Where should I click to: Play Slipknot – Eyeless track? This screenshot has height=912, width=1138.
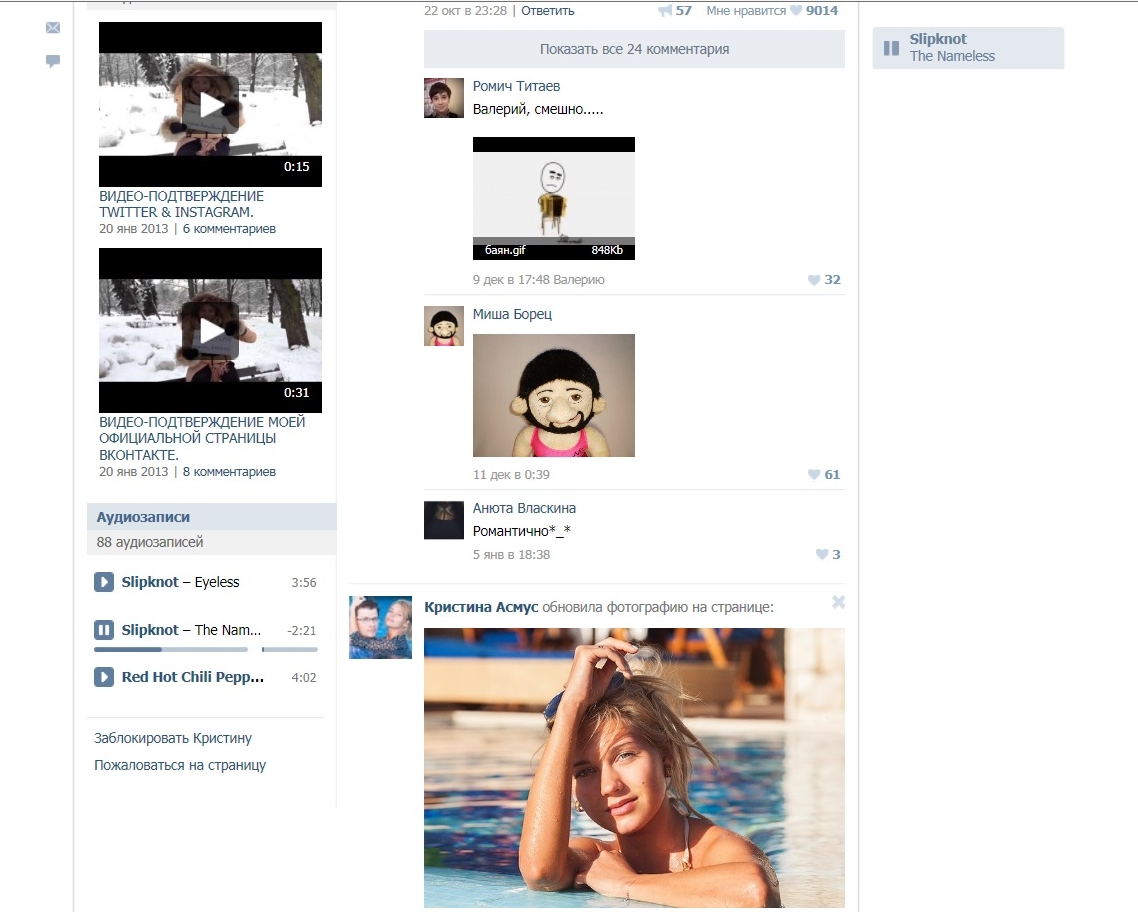pos(104,582)
